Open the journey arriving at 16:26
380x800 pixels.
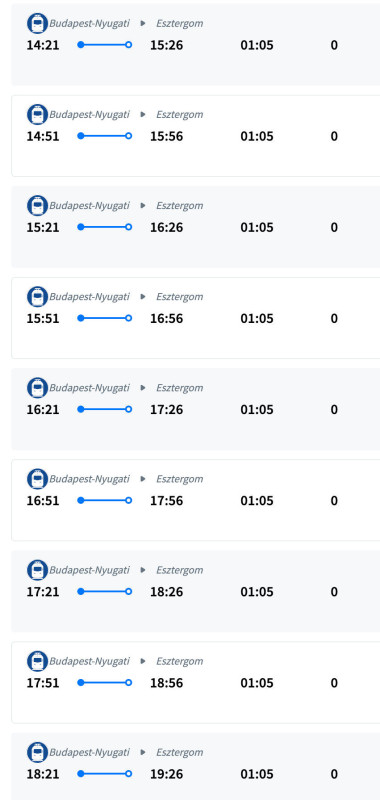click(x=195, y=227)
